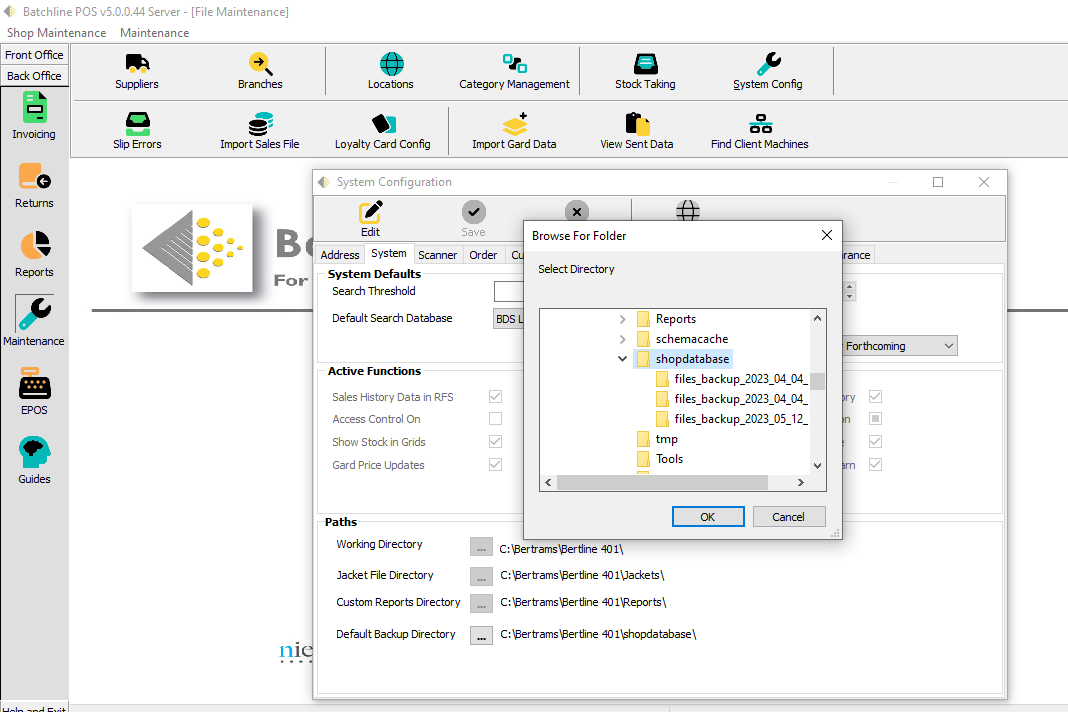This screenshot has width=1068, height=712.
Task: Click the greyed Save checkmark icon
Action: click(x=473, y=212)
